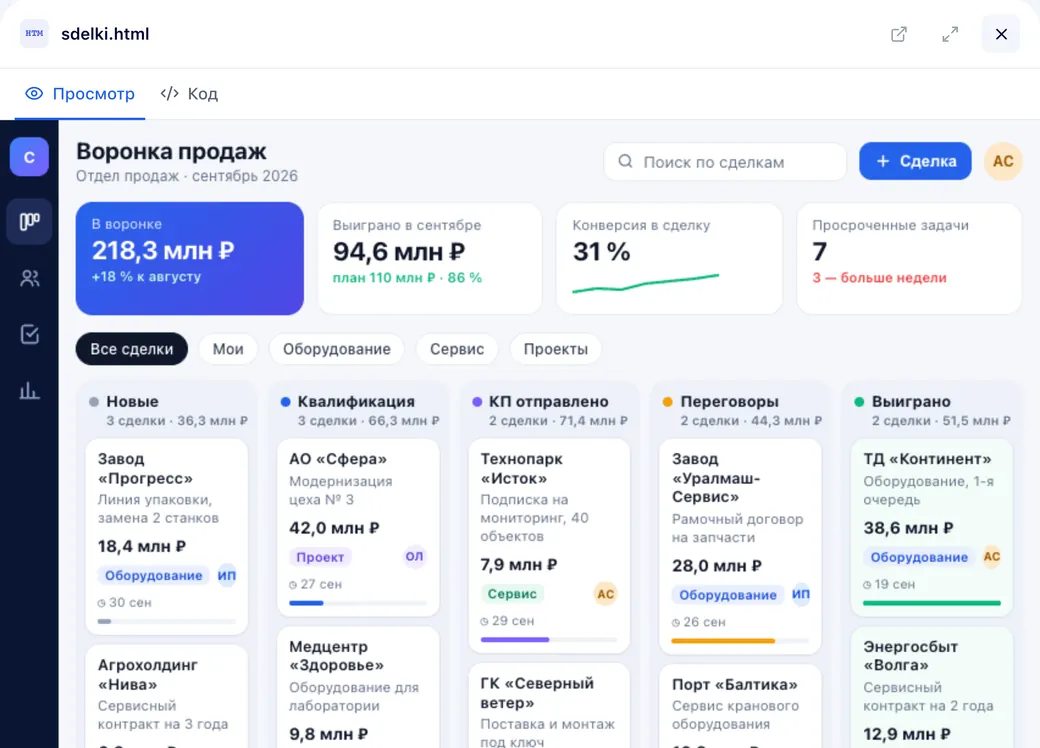This screenshot has width=1040, height=748.
Task: Click АС avatar on Технопарк «Исток» card
Action: (x=606, y=593)
